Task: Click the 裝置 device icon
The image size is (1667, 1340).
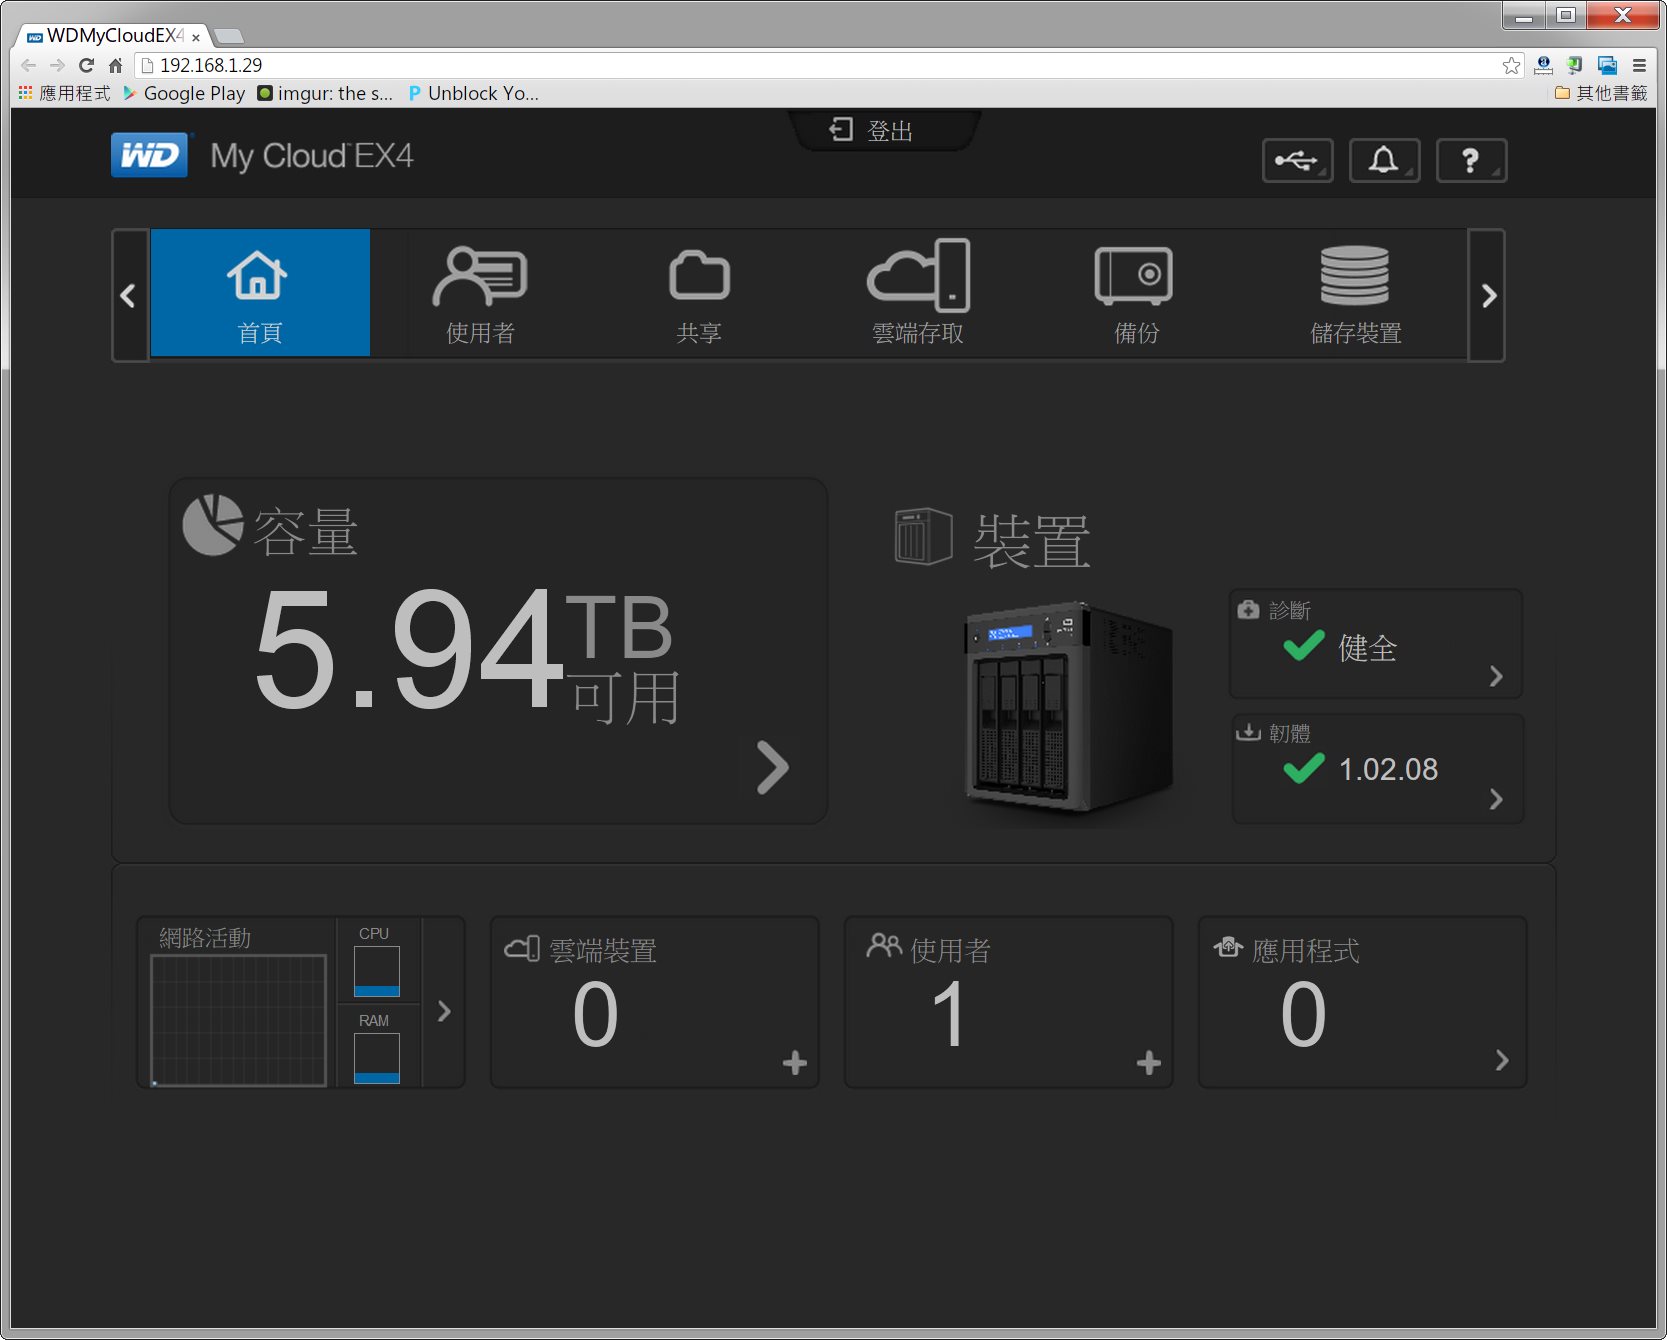Action: [923, 536]
